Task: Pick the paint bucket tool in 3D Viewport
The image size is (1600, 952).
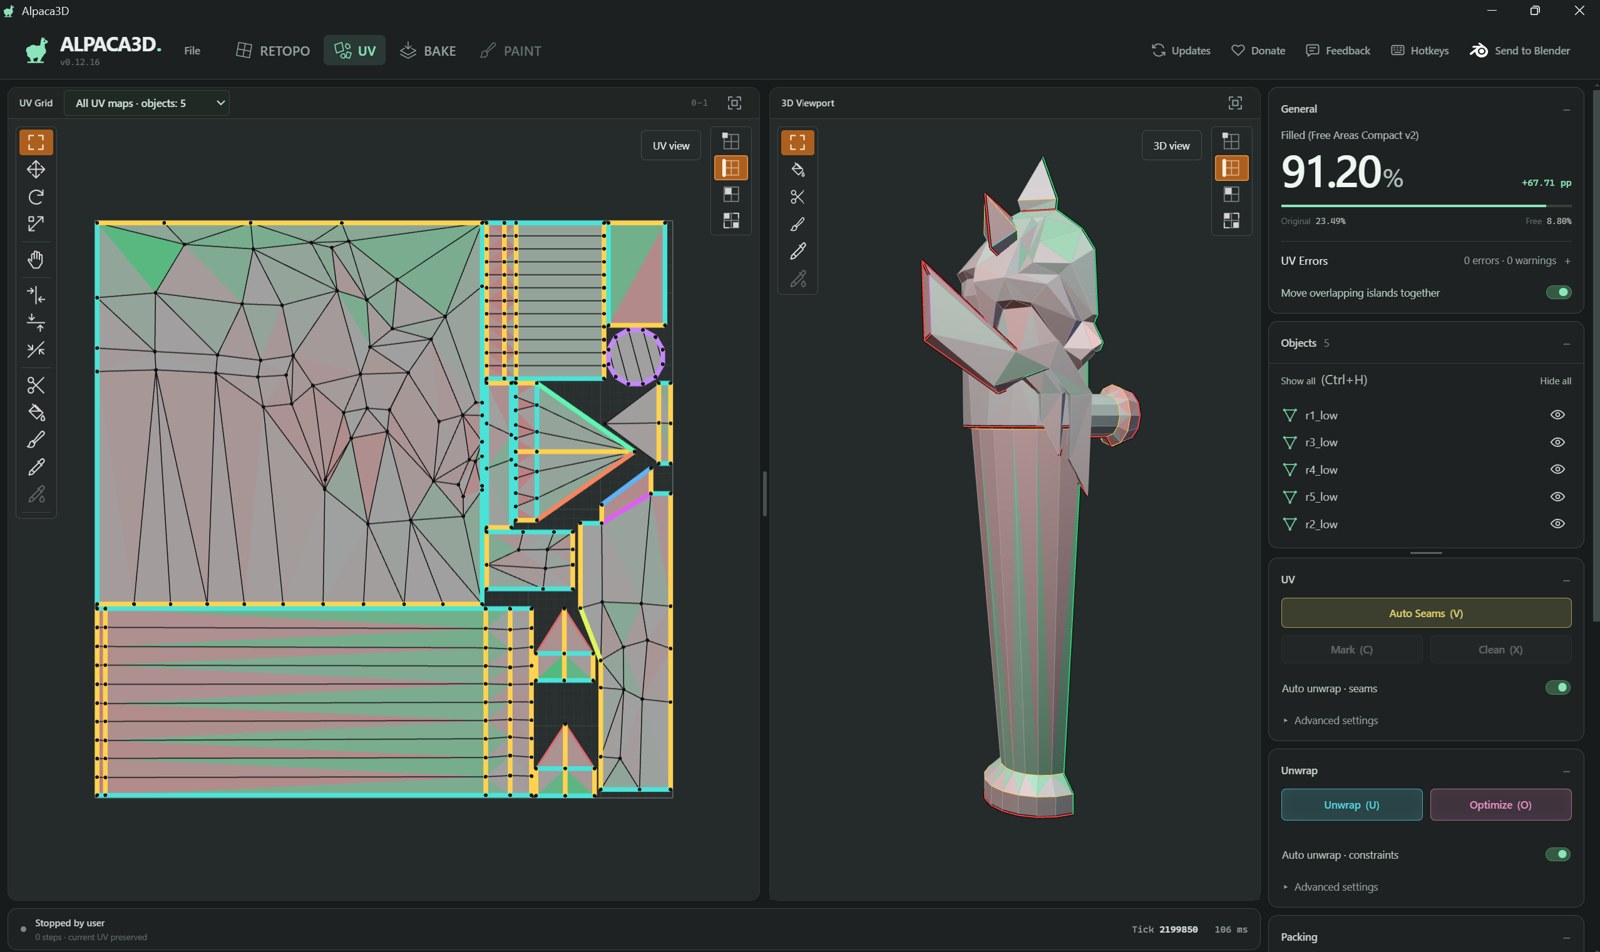Action: tap(797, 170)
